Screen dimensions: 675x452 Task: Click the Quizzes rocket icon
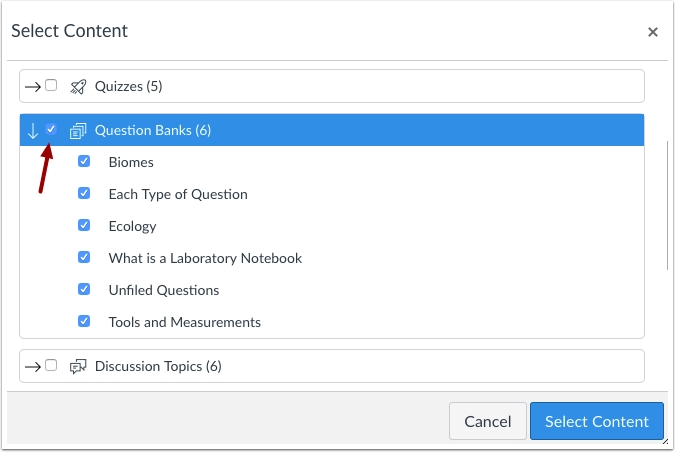pos(78,86)
